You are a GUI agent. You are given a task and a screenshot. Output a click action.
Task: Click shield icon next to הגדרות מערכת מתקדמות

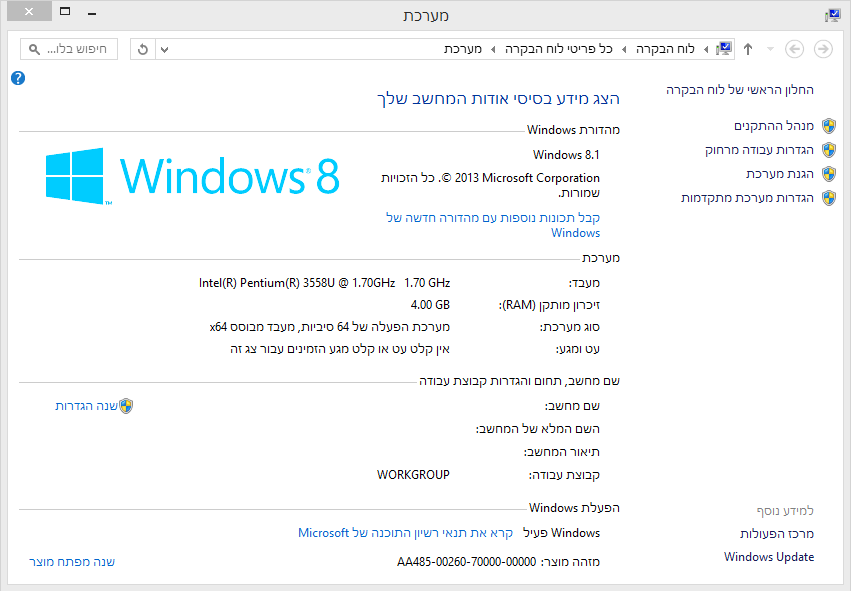point(829,198)
